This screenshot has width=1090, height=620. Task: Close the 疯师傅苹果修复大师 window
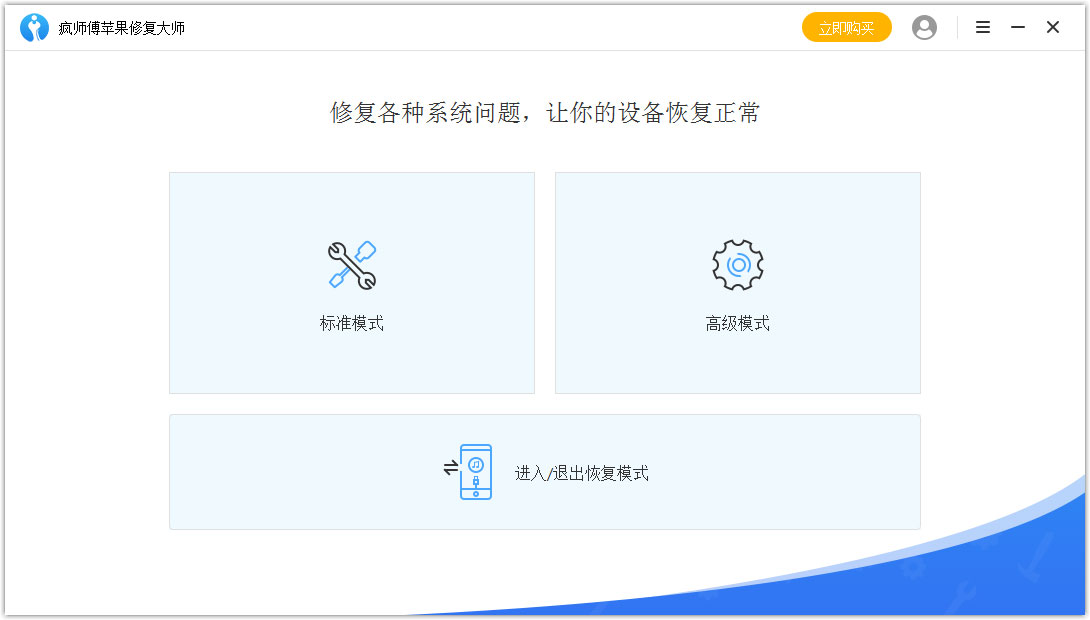click(1052, 27)
